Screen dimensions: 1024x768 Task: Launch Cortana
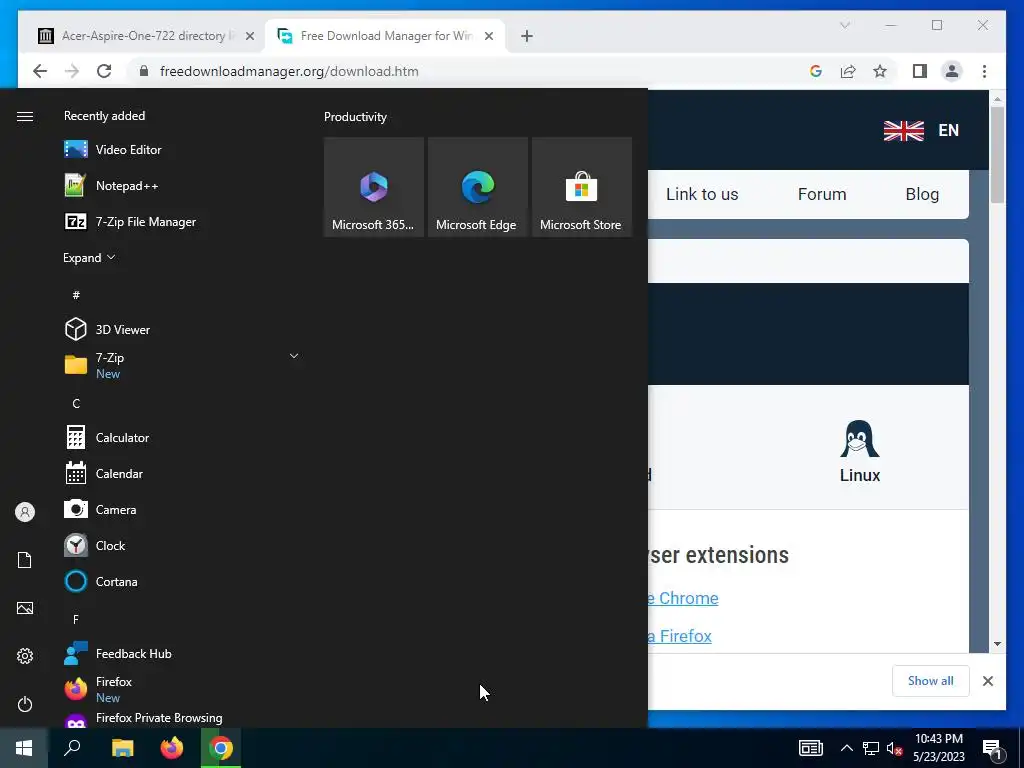181,581
